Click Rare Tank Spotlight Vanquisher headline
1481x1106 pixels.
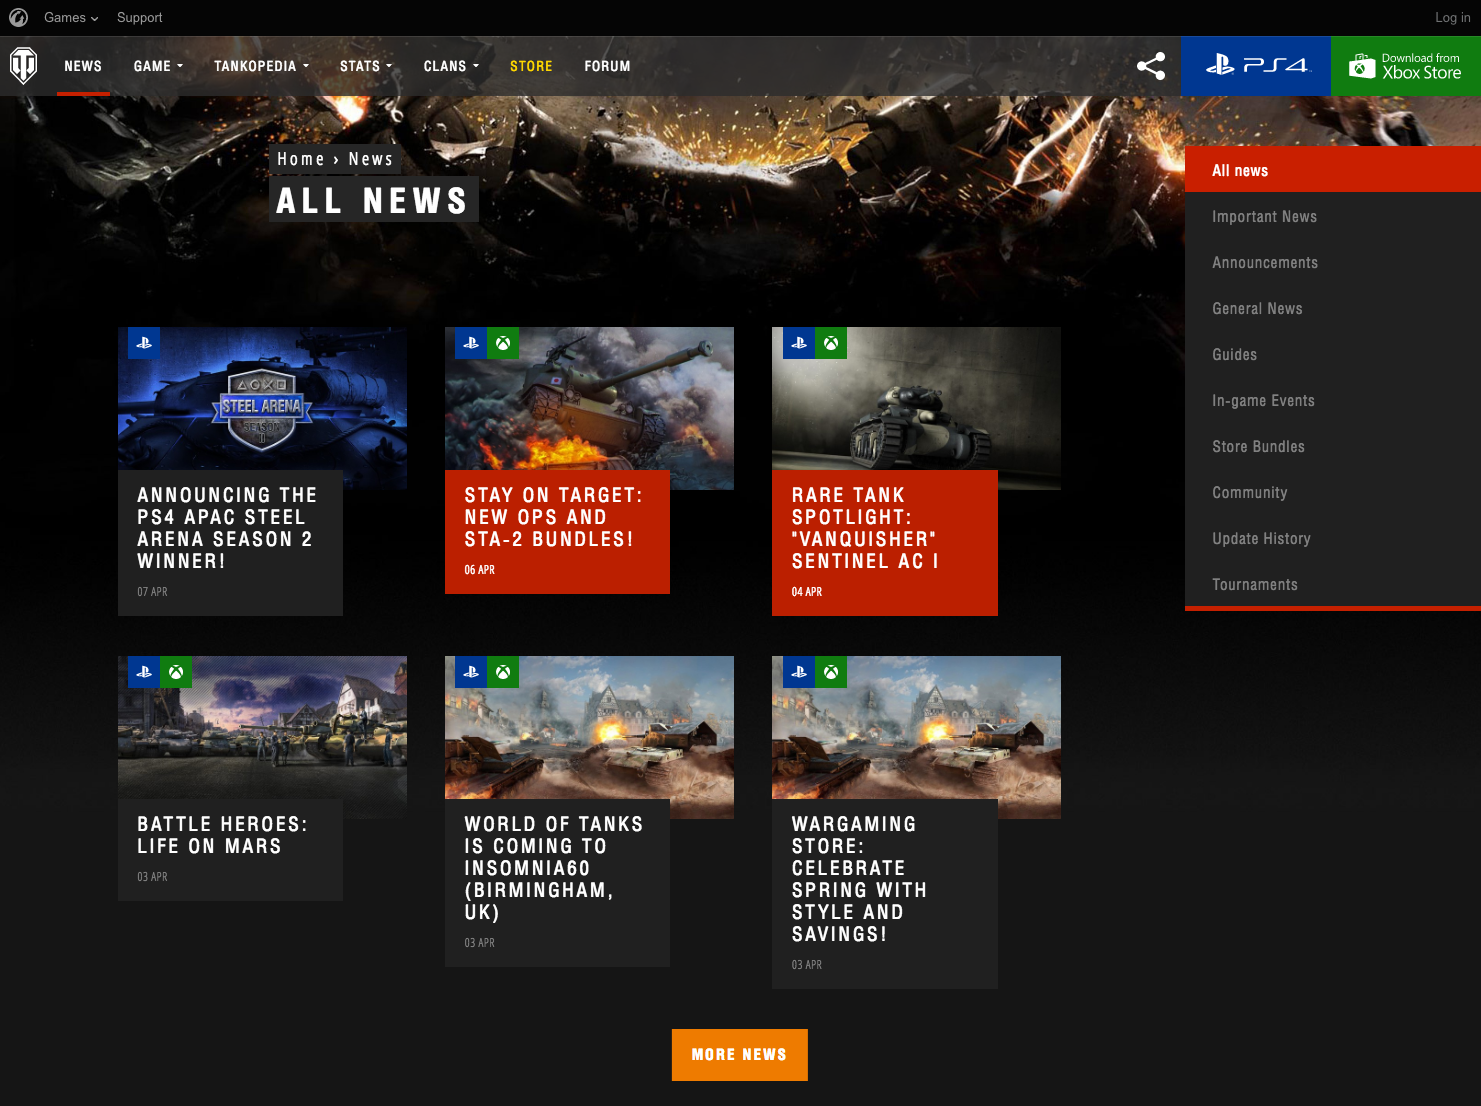(865, 528)
